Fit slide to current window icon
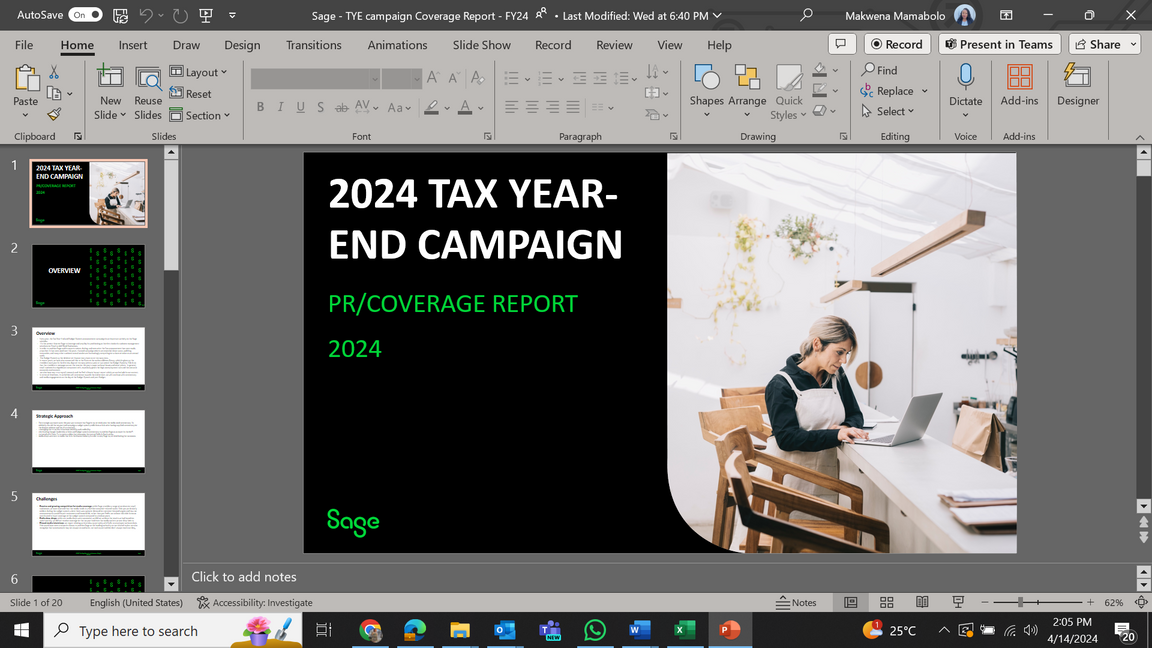 coord(1140,602)
